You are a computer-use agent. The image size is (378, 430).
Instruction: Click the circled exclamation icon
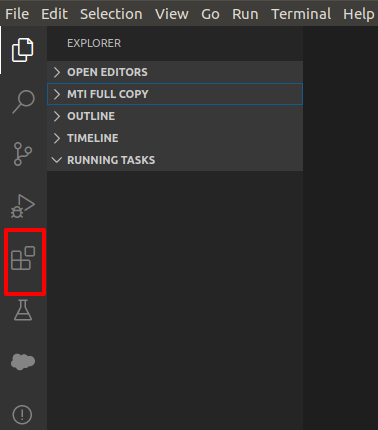[x=22, y=415]
